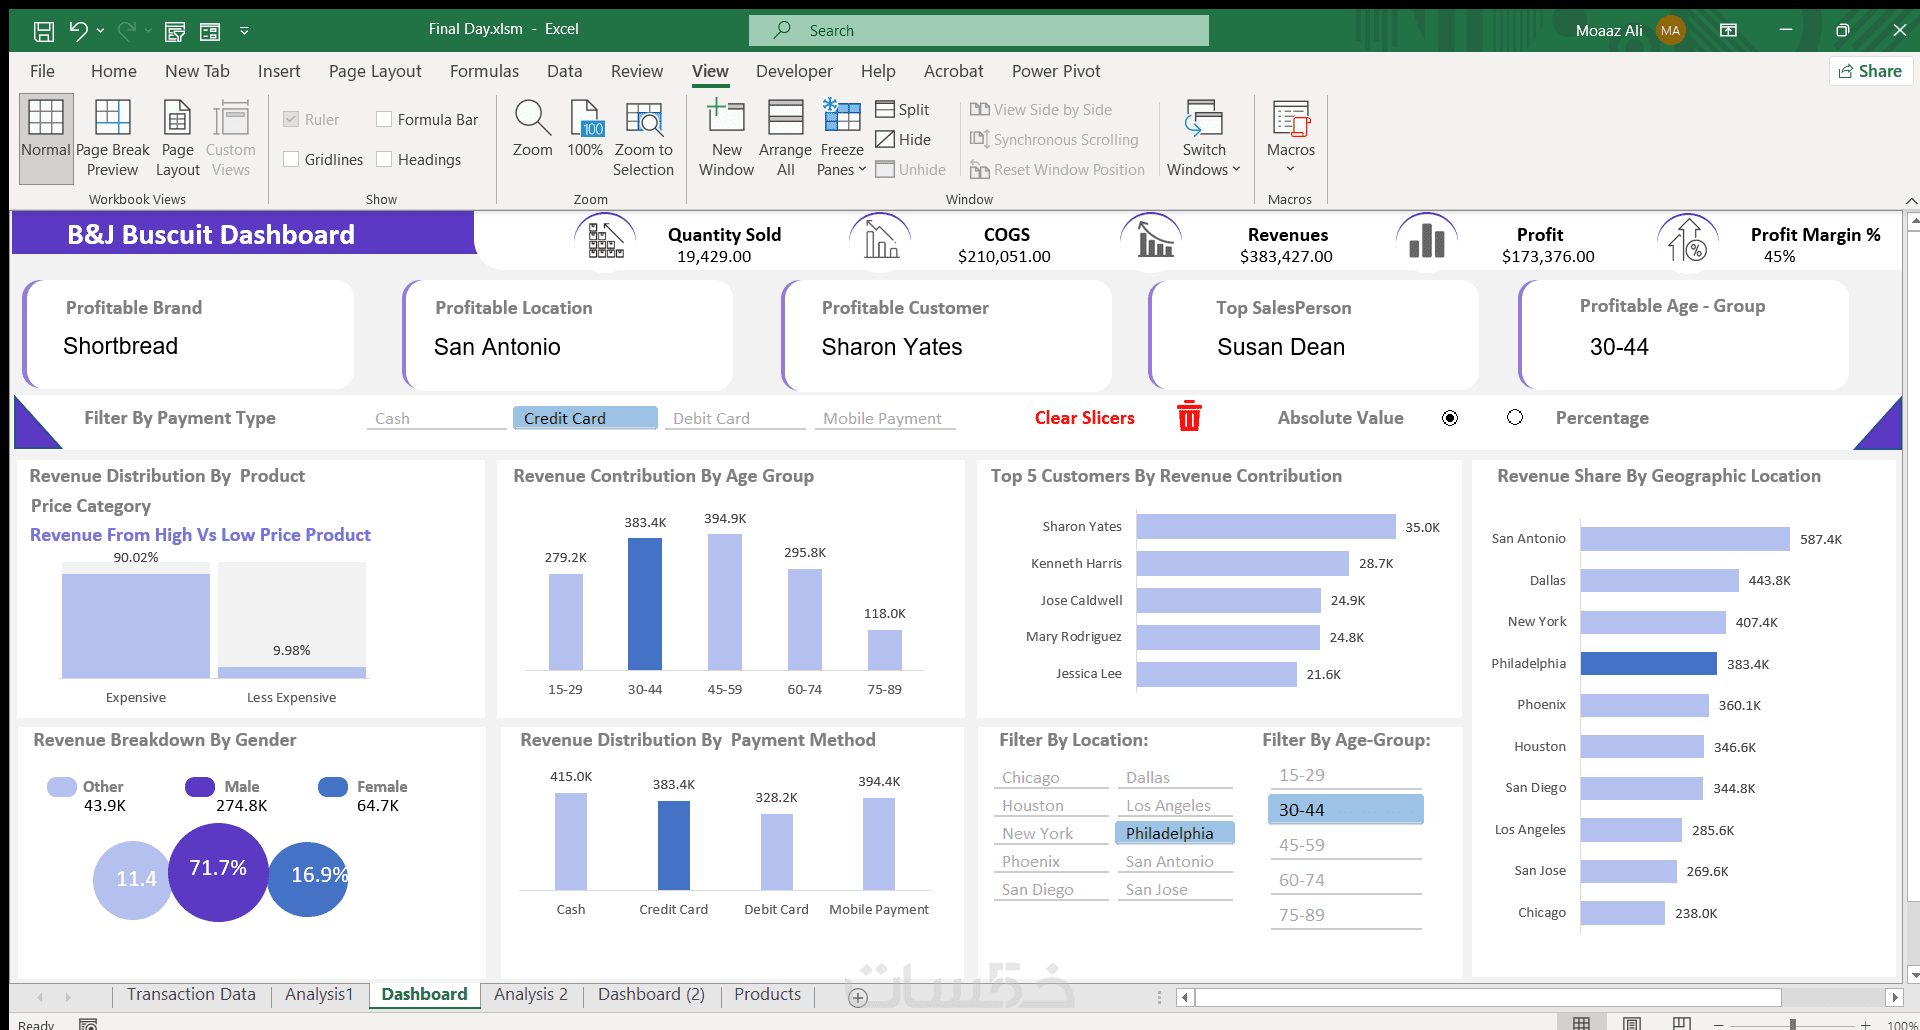Open a New Window

[726, 138]
